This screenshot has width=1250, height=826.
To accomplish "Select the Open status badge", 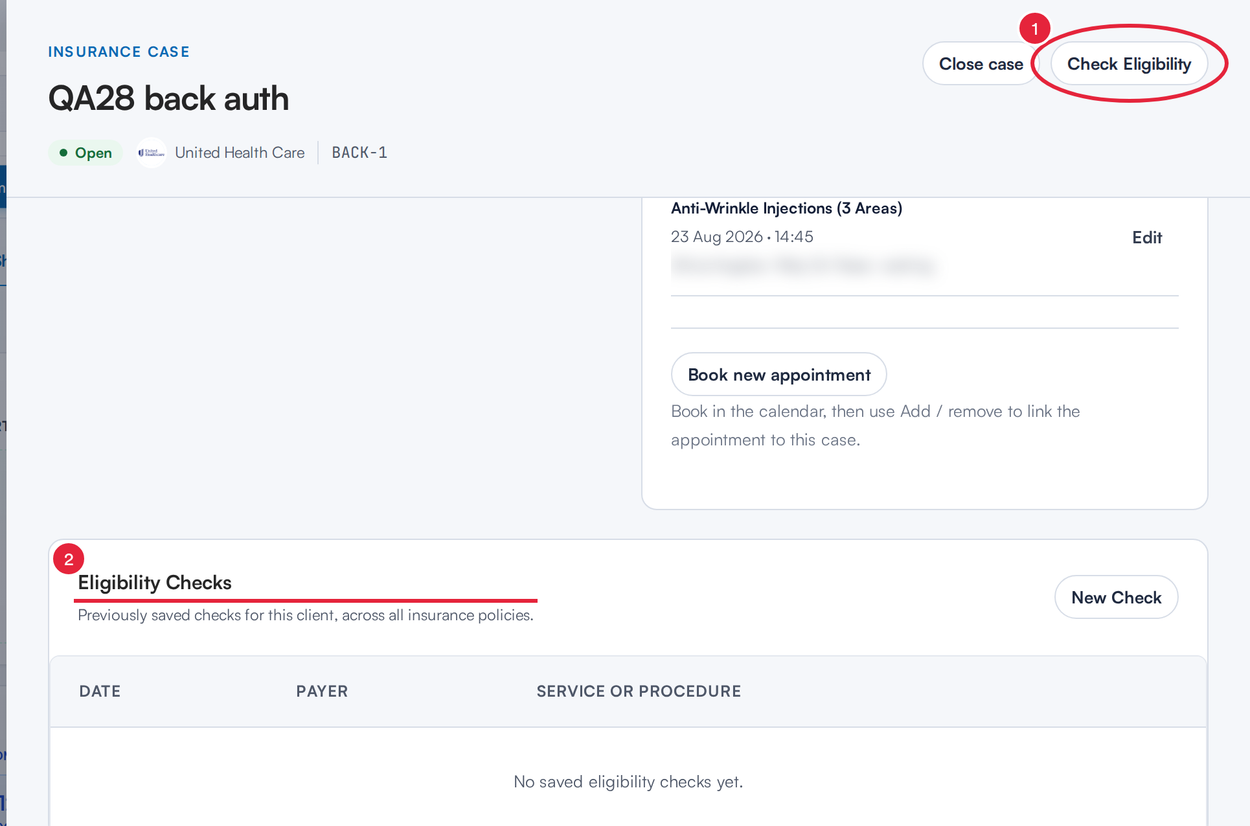I will 85,153.
